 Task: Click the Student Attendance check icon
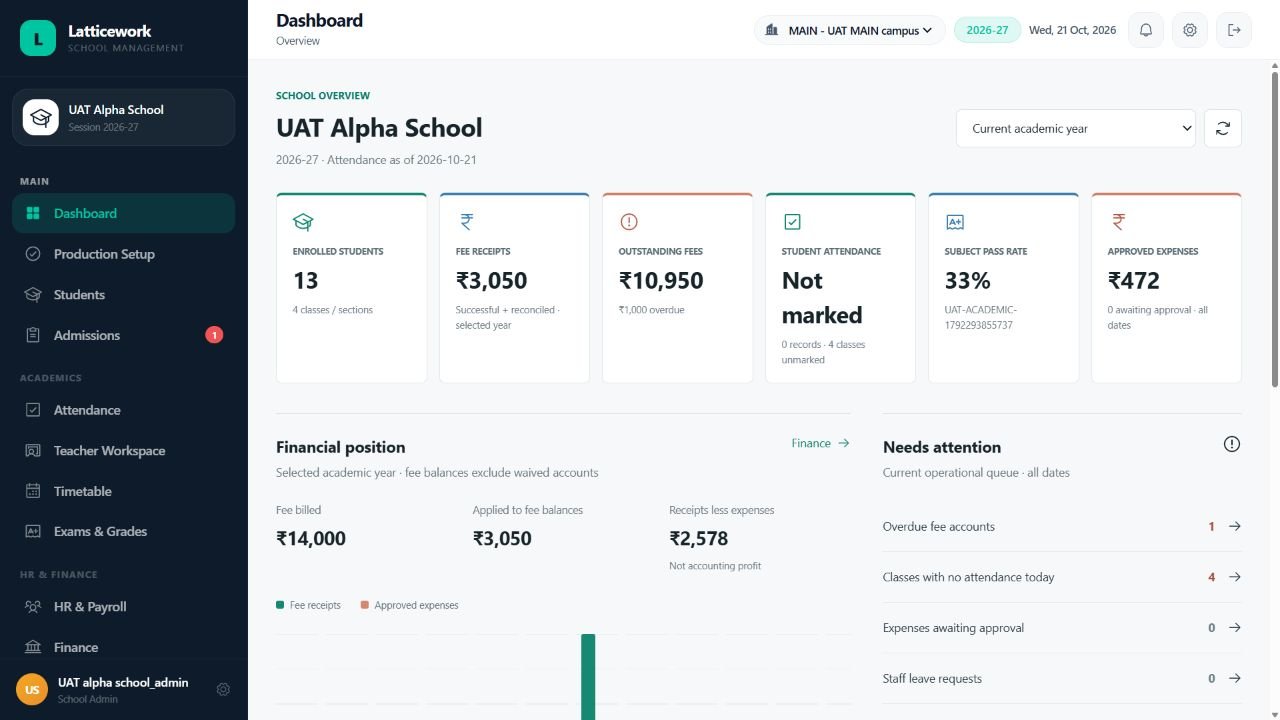coord(792,222)
